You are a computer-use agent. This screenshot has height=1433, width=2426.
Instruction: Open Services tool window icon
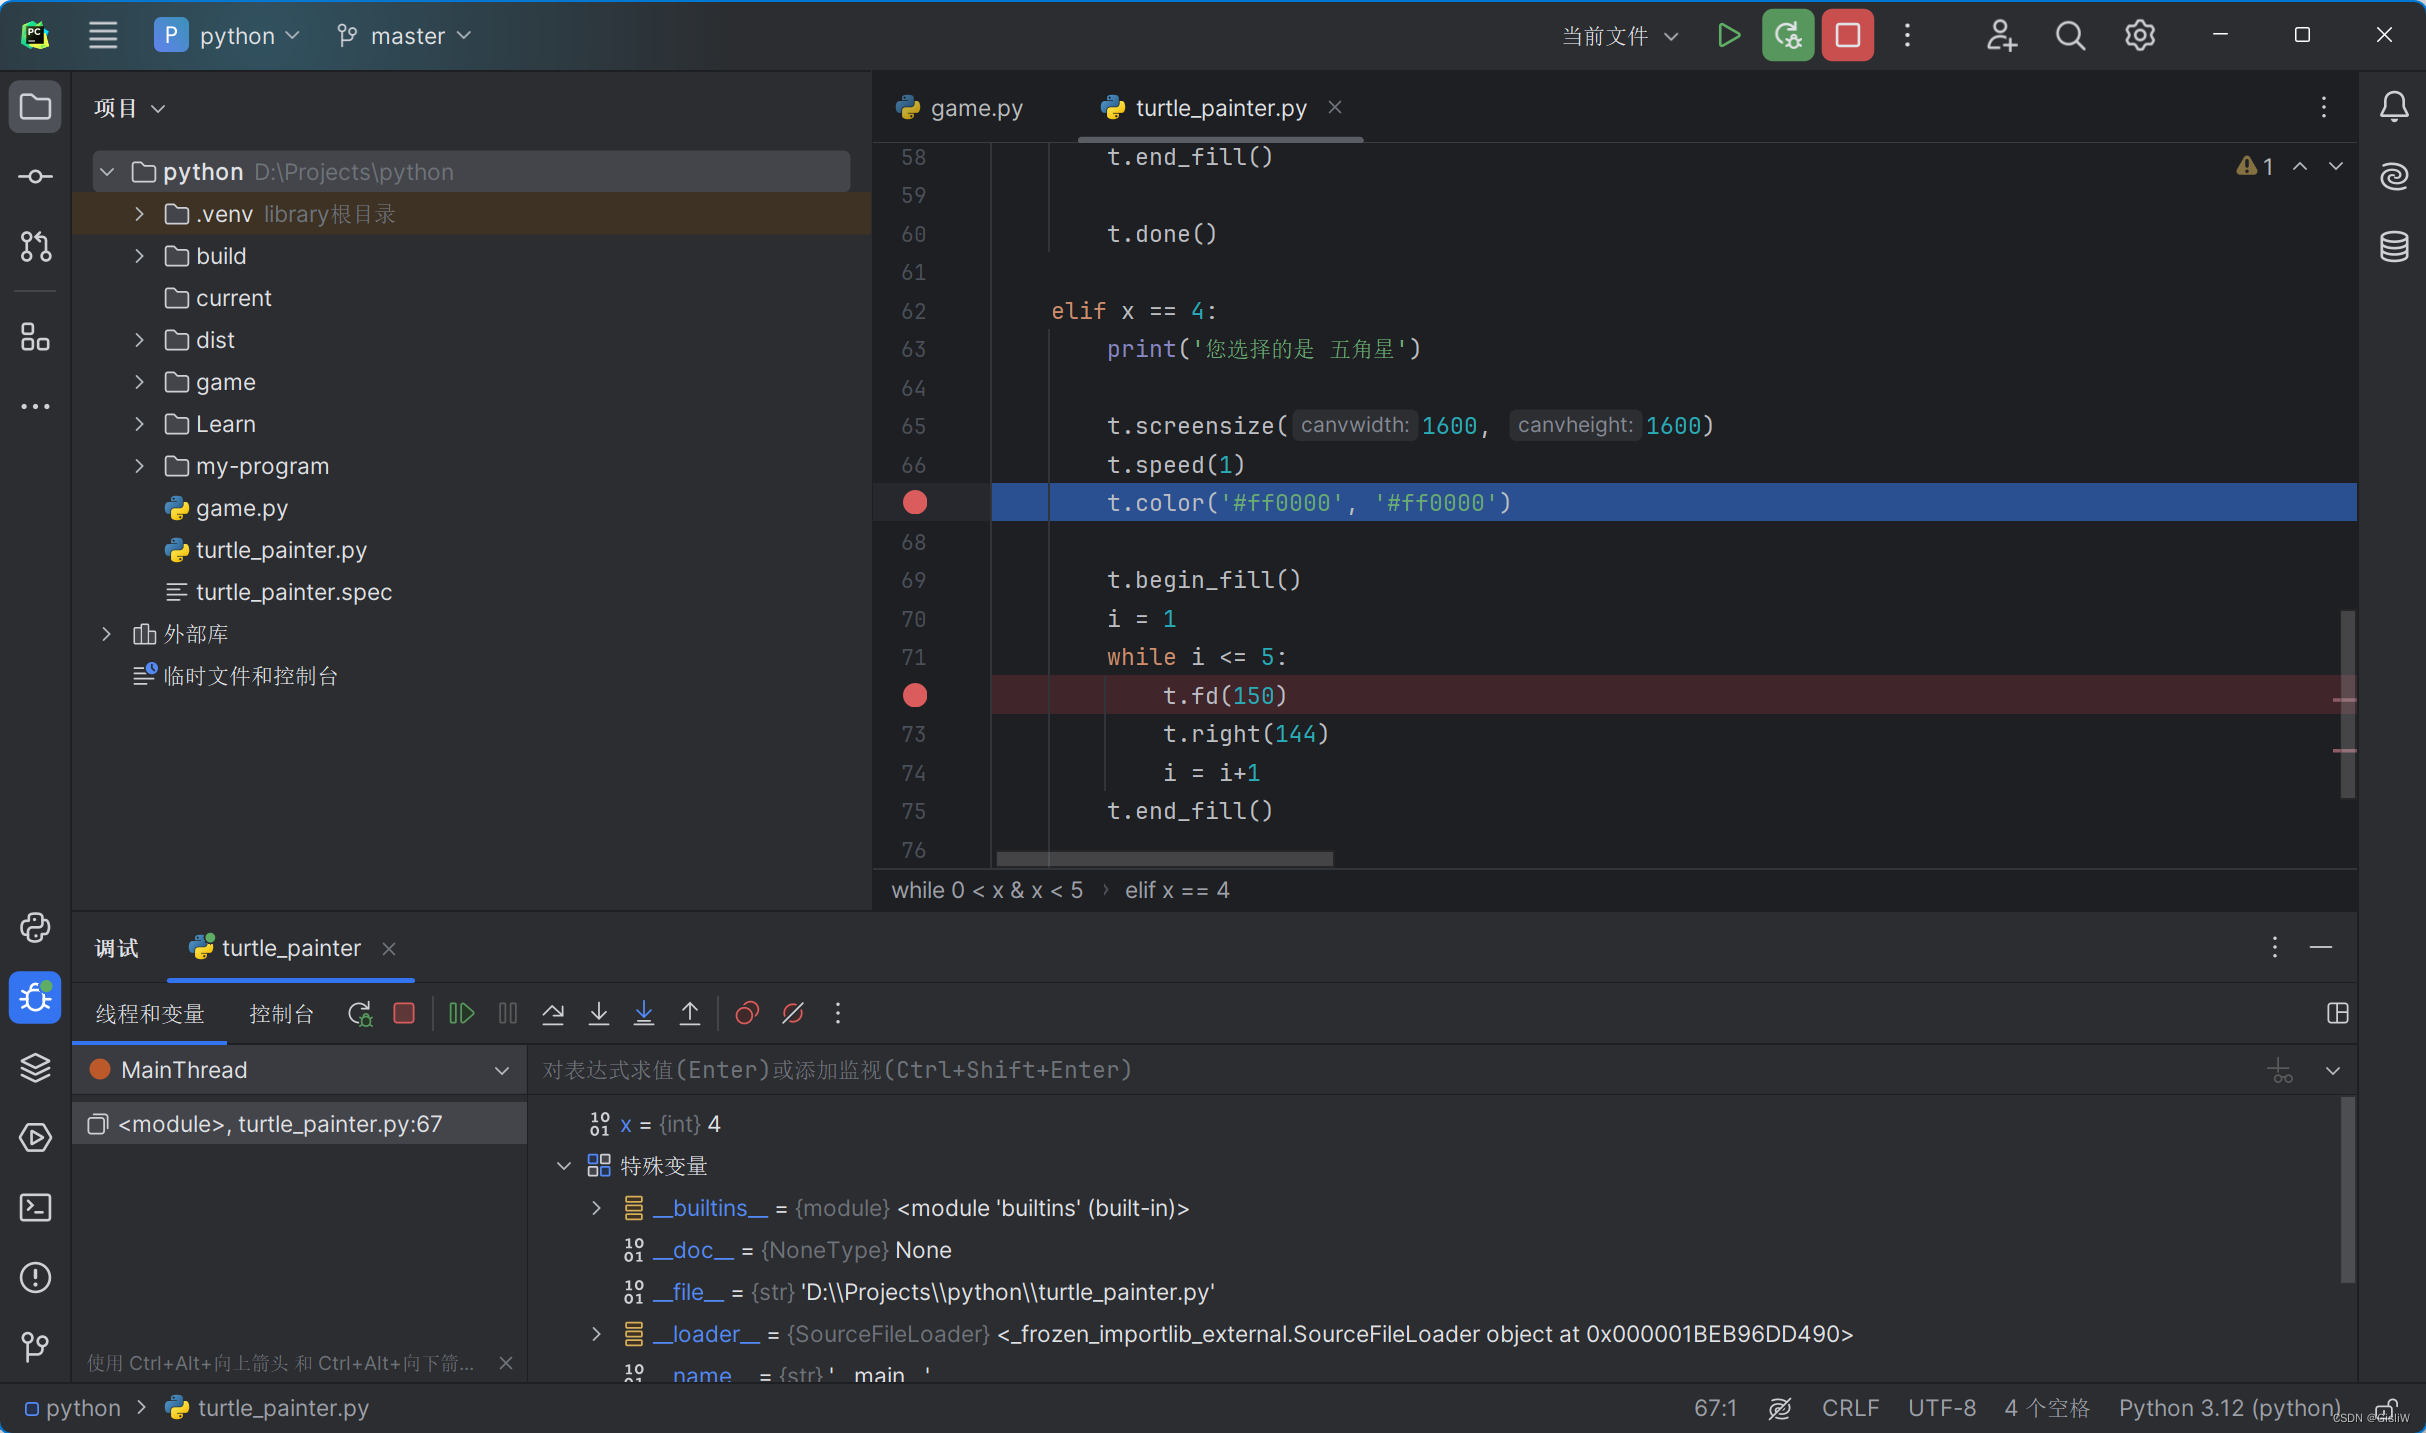35,1138
